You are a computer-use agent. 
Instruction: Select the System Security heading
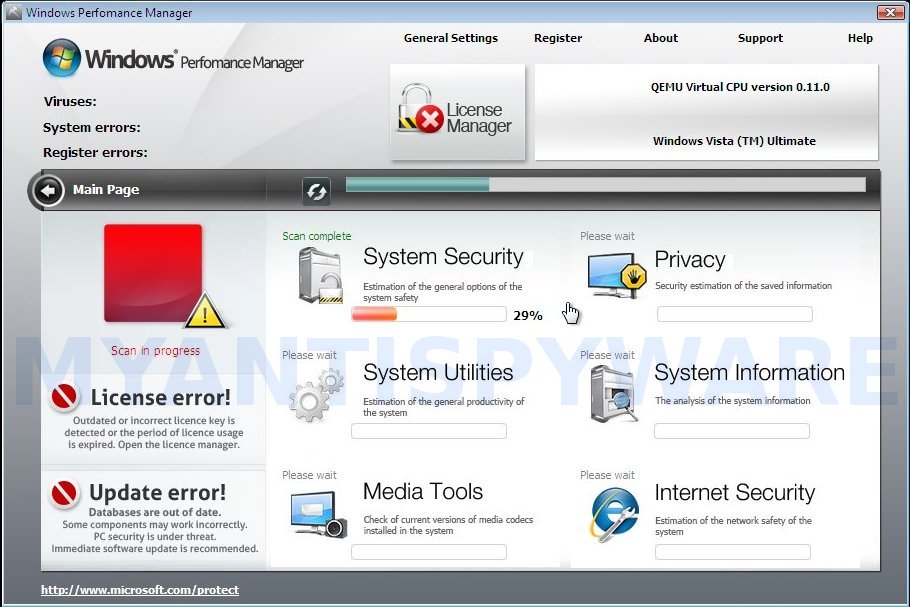click(x=443, y=257)
